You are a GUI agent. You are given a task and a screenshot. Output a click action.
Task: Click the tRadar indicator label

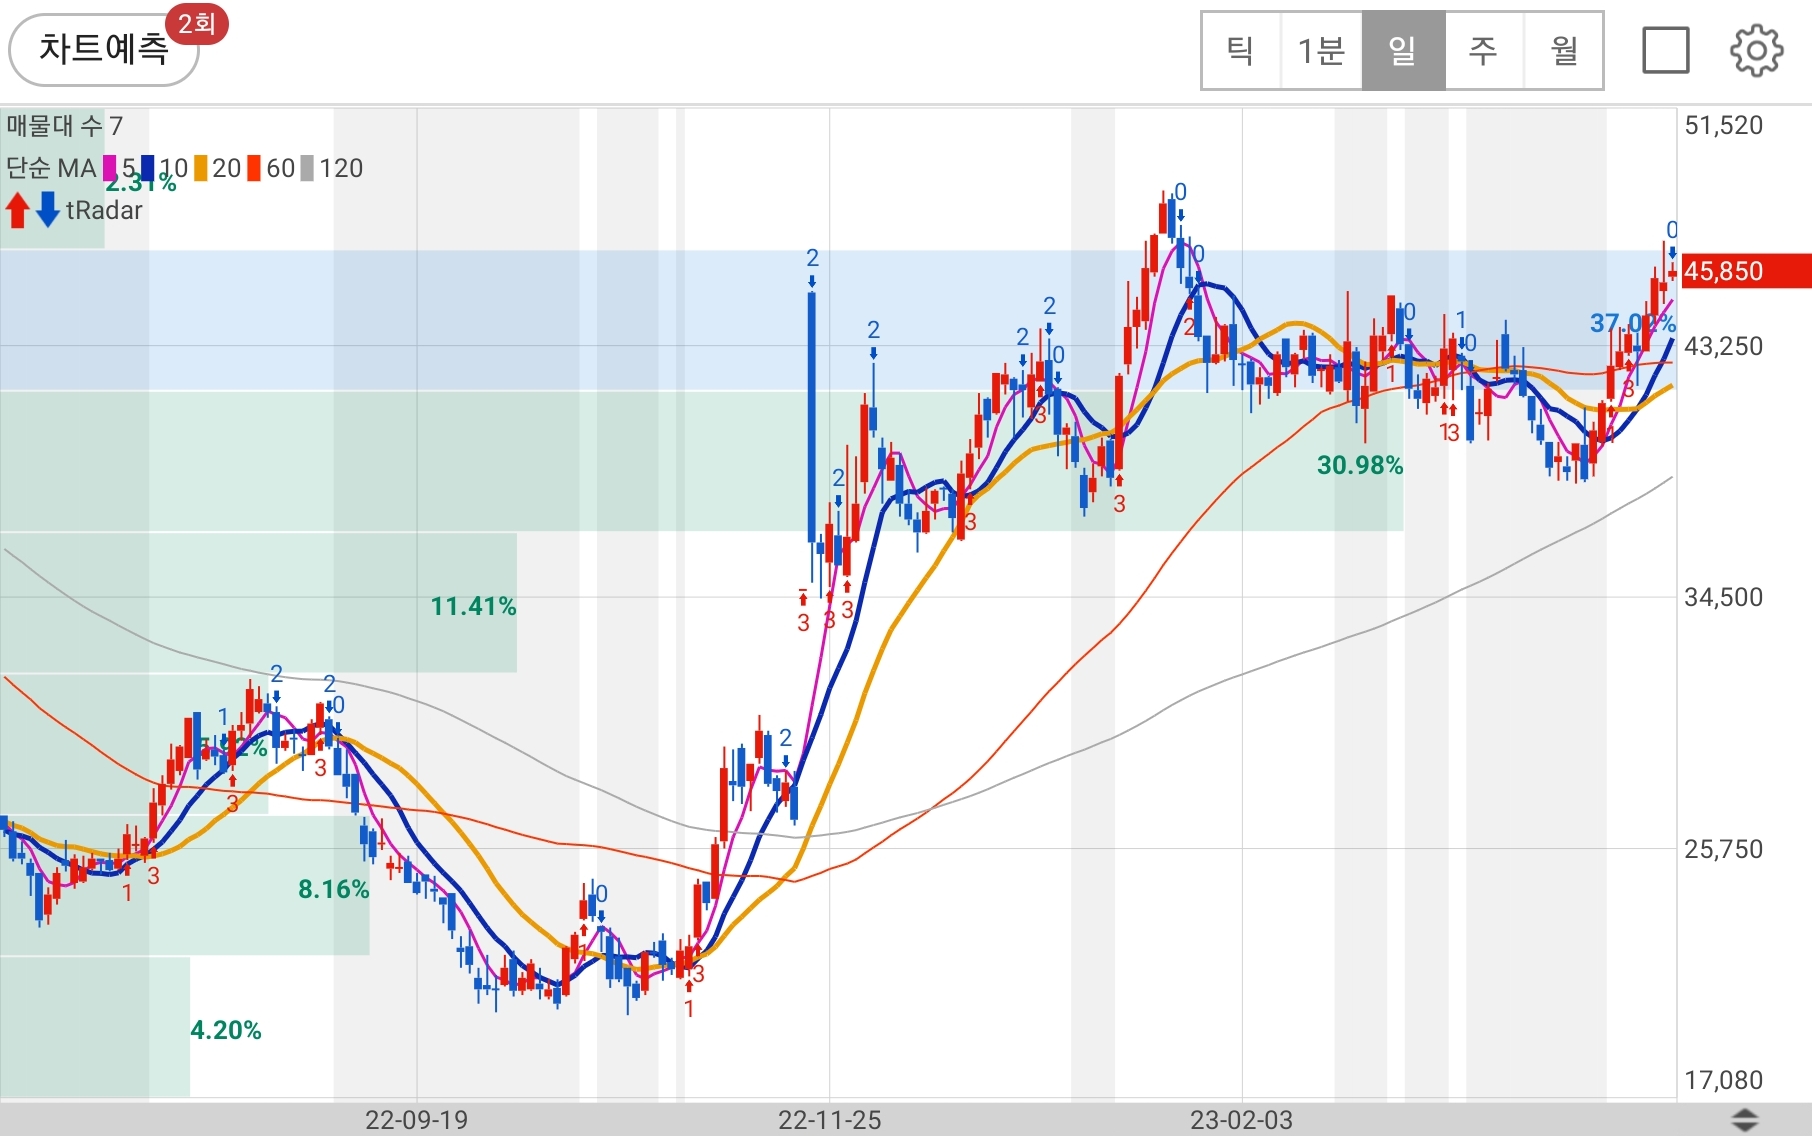(104, 210)
